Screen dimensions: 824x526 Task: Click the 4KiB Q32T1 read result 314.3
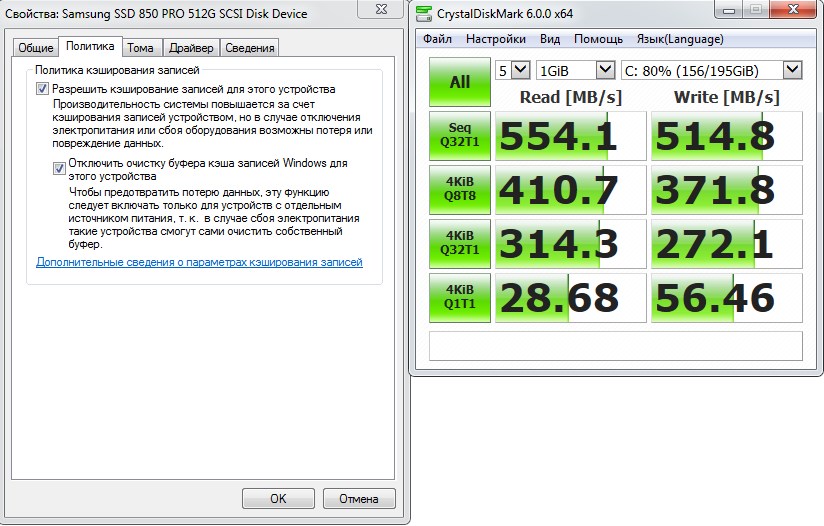pyautogui.click(x=571, y=244)
